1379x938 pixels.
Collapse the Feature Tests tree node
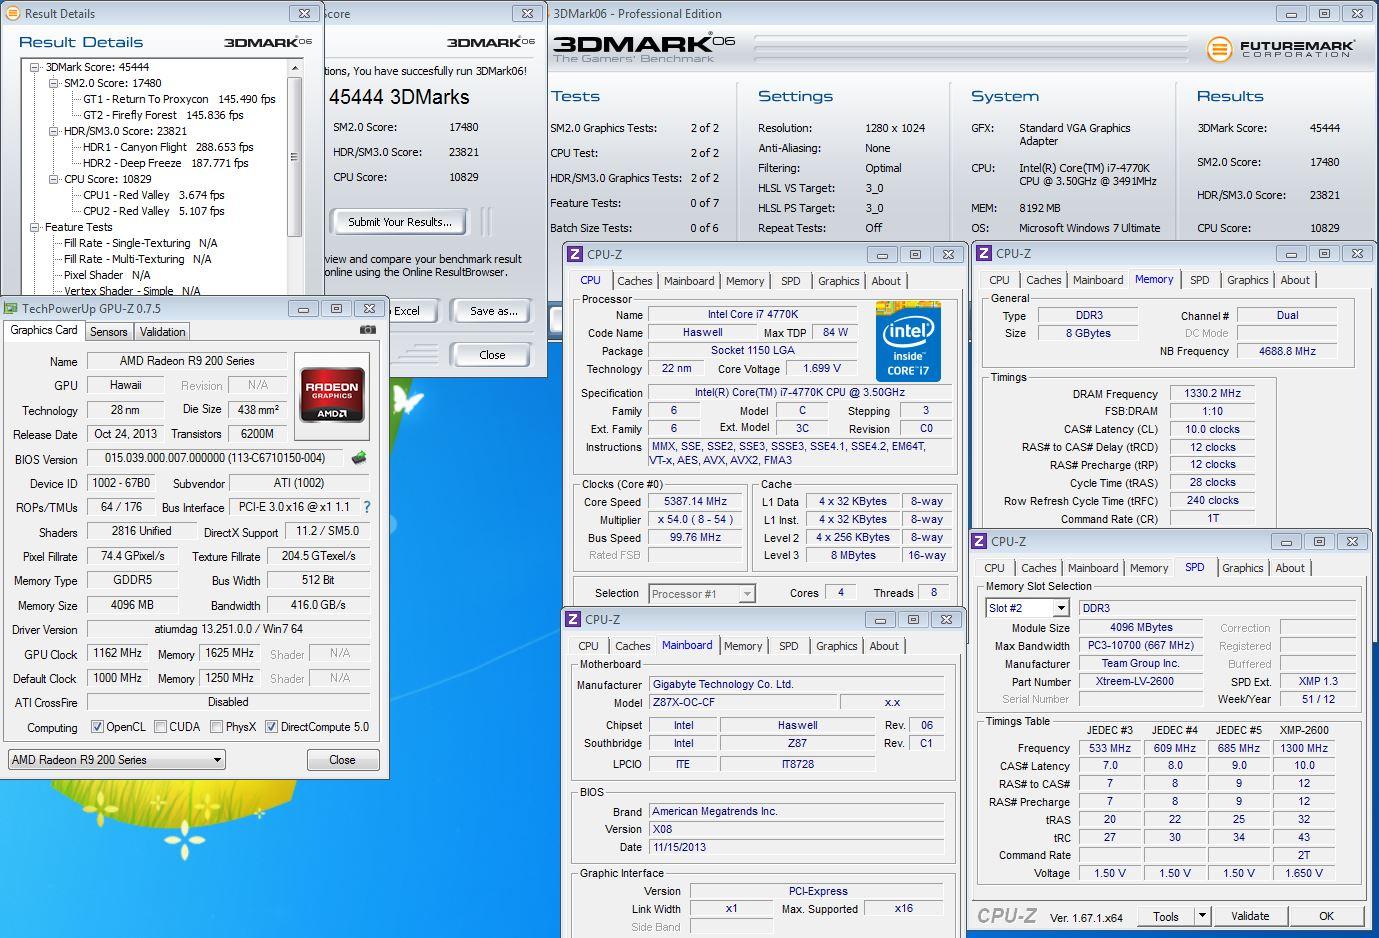35,227
